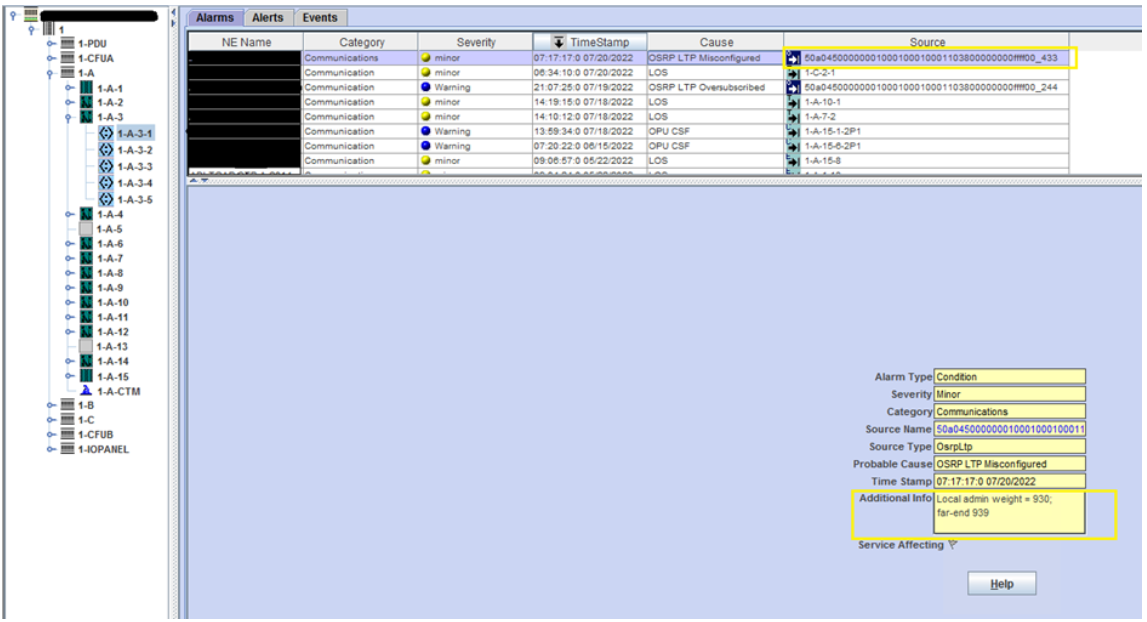Click the Time Stamp field
The width and height of the screenshot is (1147, 622).
point(1009,482)
